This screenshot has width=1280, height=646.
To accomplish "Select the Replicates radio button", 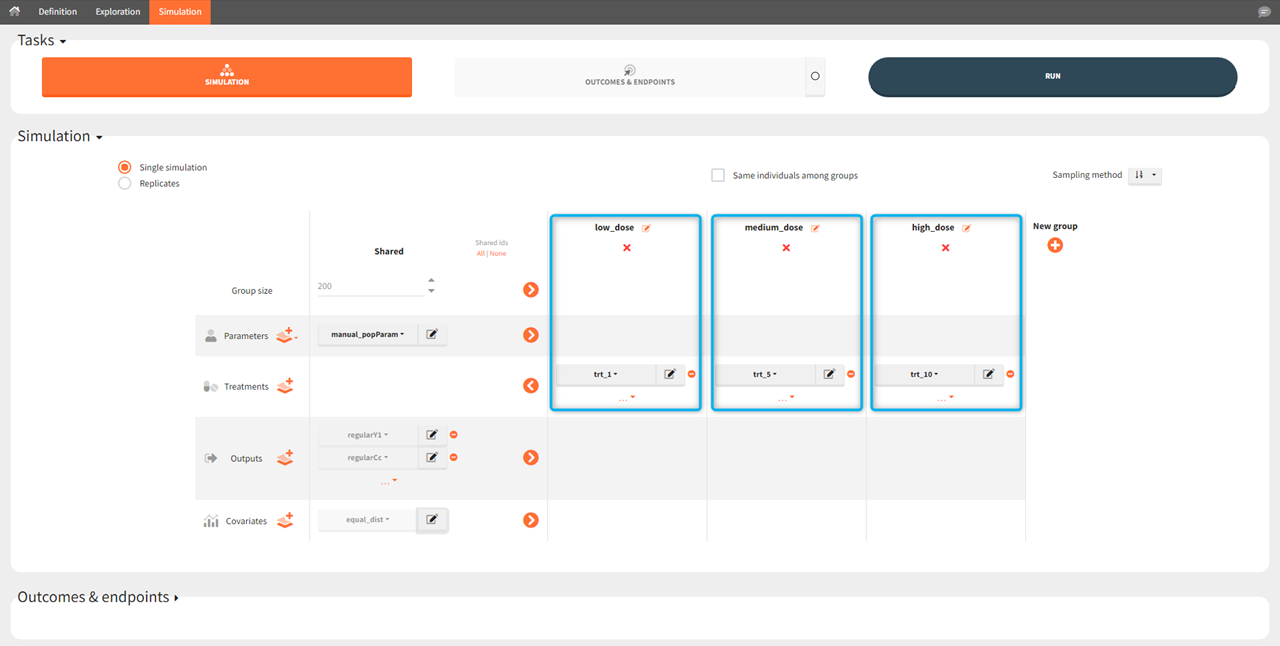I will [x=125, y=184].
